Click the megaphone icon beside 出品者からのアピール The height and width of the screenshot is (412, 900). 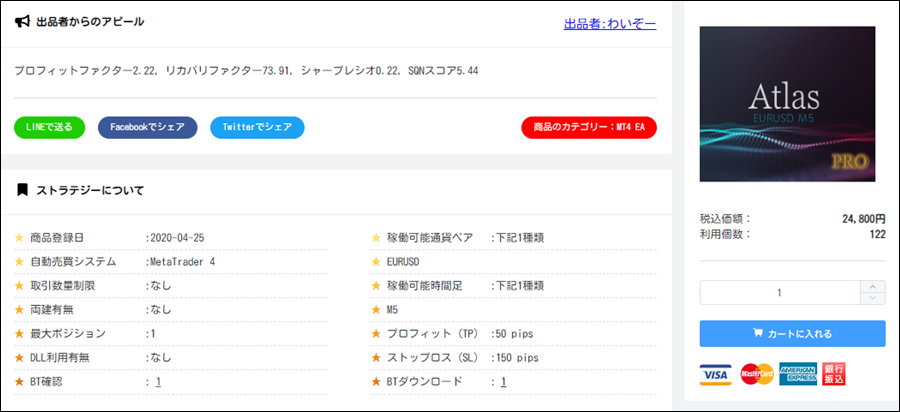click(22, 22)
